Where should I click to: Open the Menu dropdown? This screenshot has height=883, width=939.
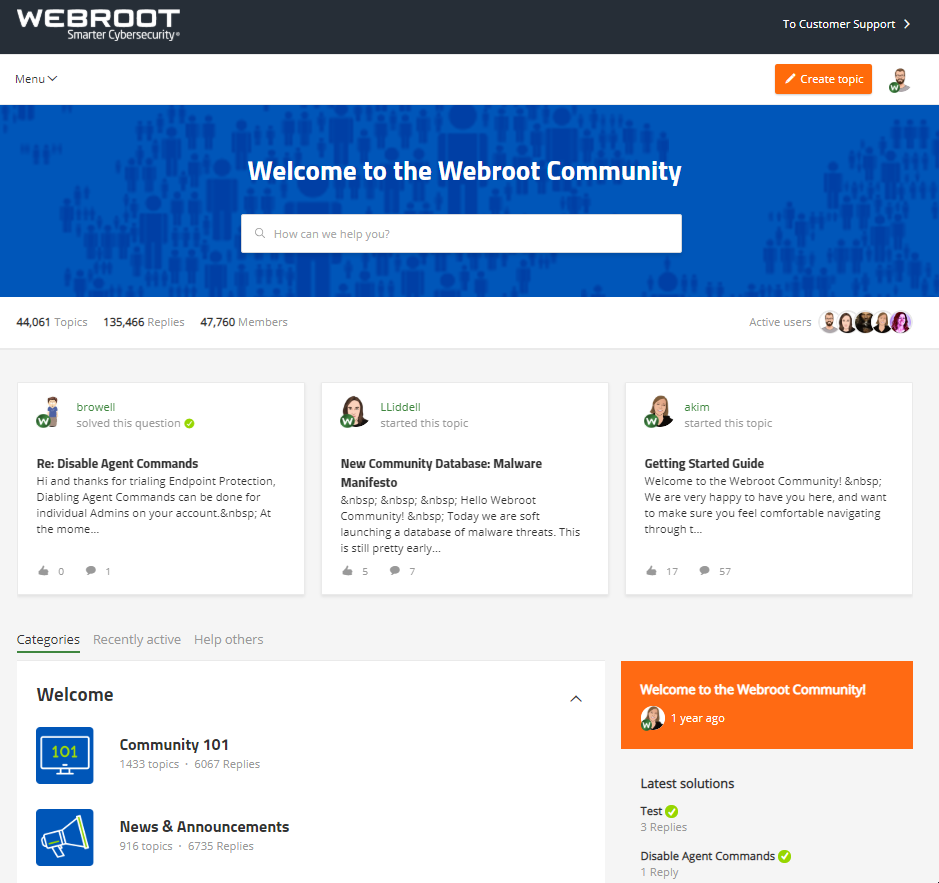tap(36, 79)
